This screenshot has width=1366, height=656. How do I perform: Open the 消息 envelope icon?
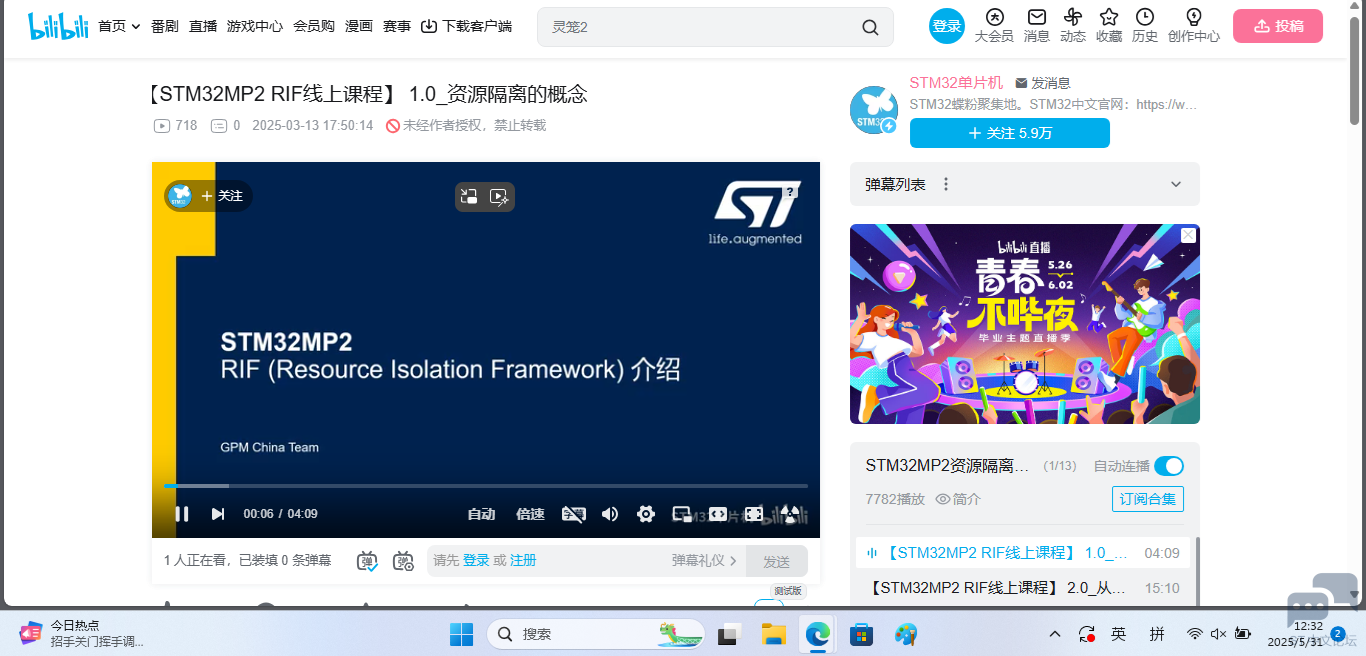(x=1037, y=17)
